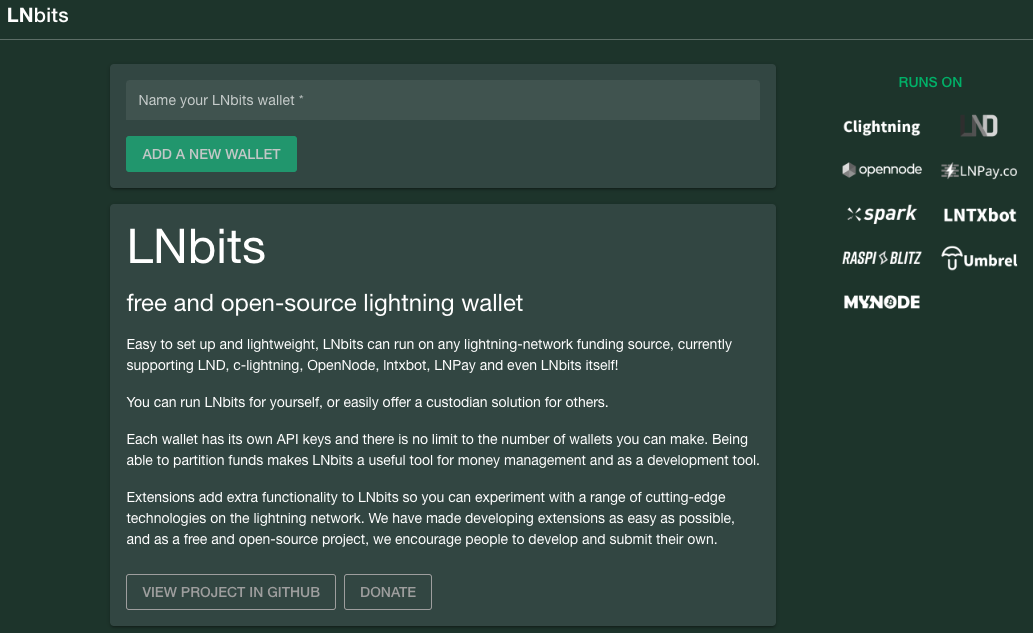
Task: Open the opennode logo link
Action: [x=881, y=170]
